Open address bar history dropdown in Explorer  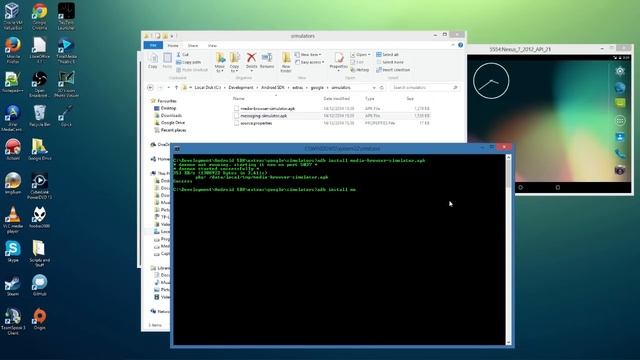374,87
